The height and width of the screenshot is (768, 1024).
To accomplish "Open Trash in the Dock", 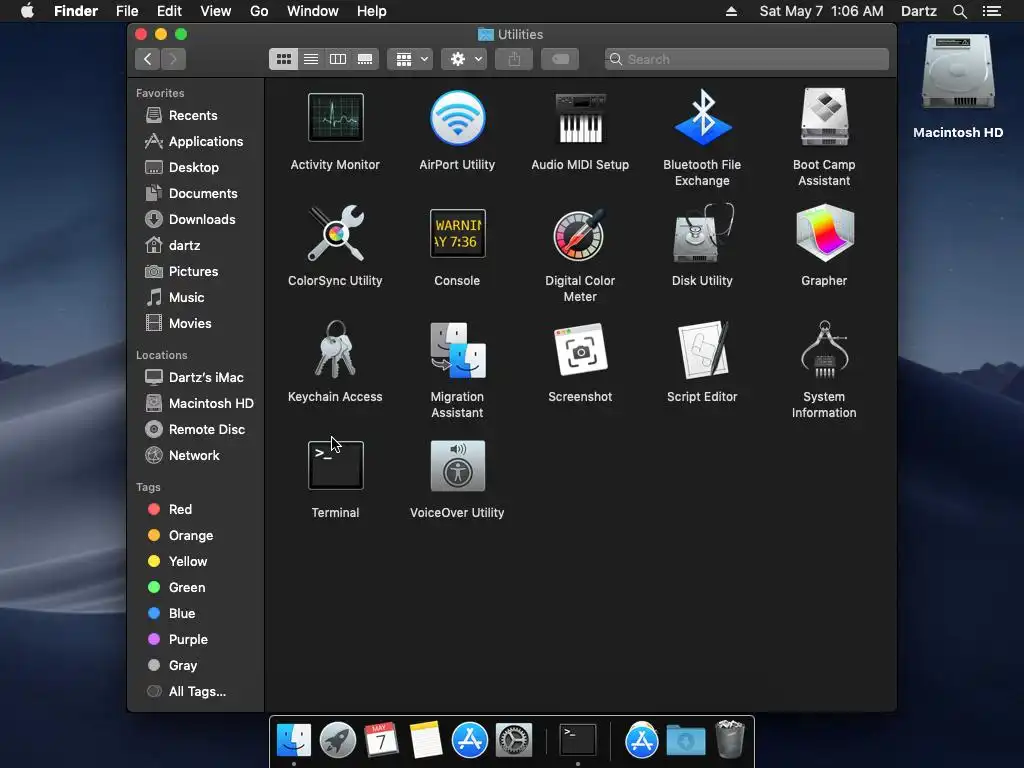I will [x=729, y=739].
